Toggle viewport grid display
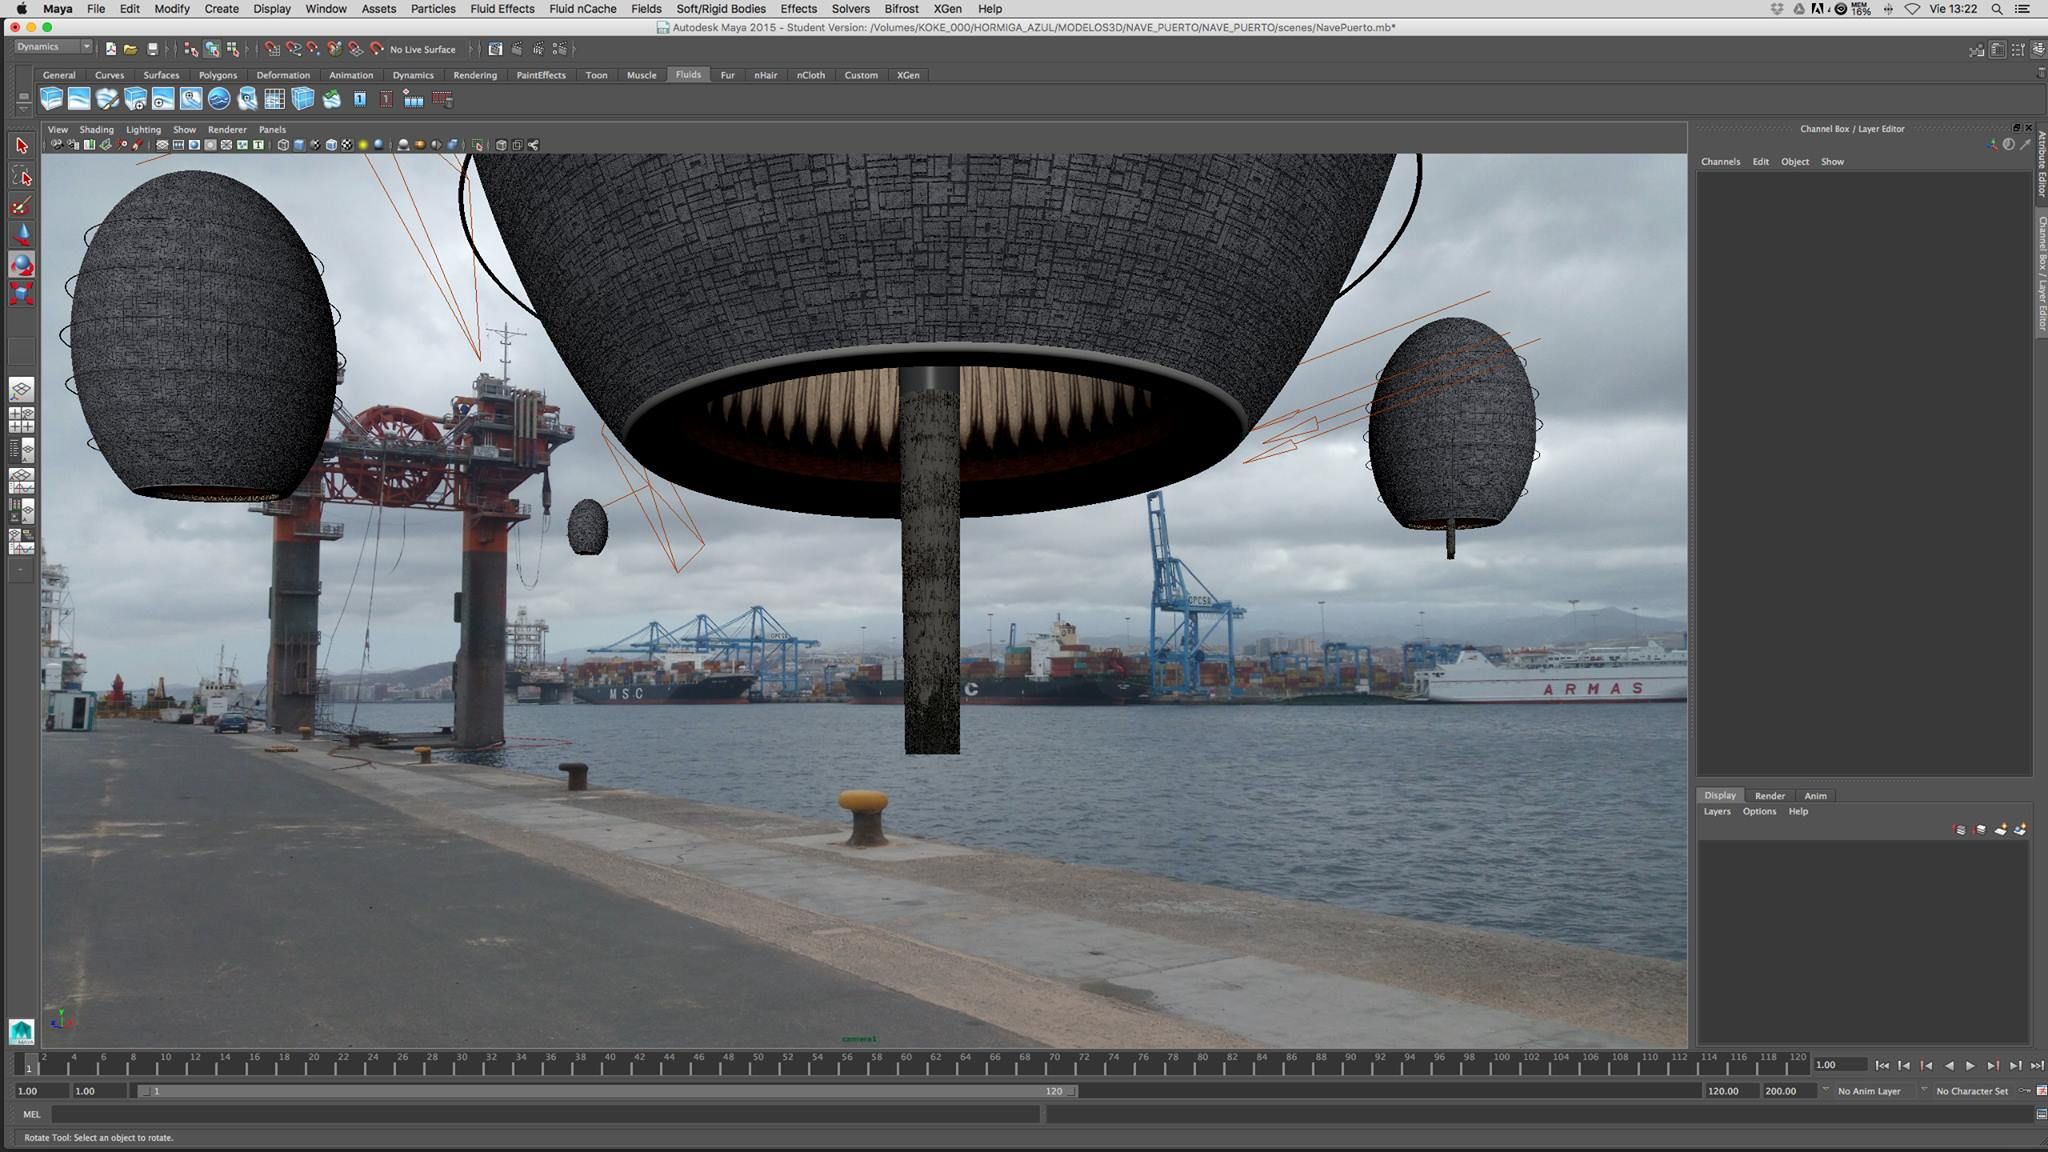The width and height of the screenshot is (2048, 1152). (x=162, y=145)
